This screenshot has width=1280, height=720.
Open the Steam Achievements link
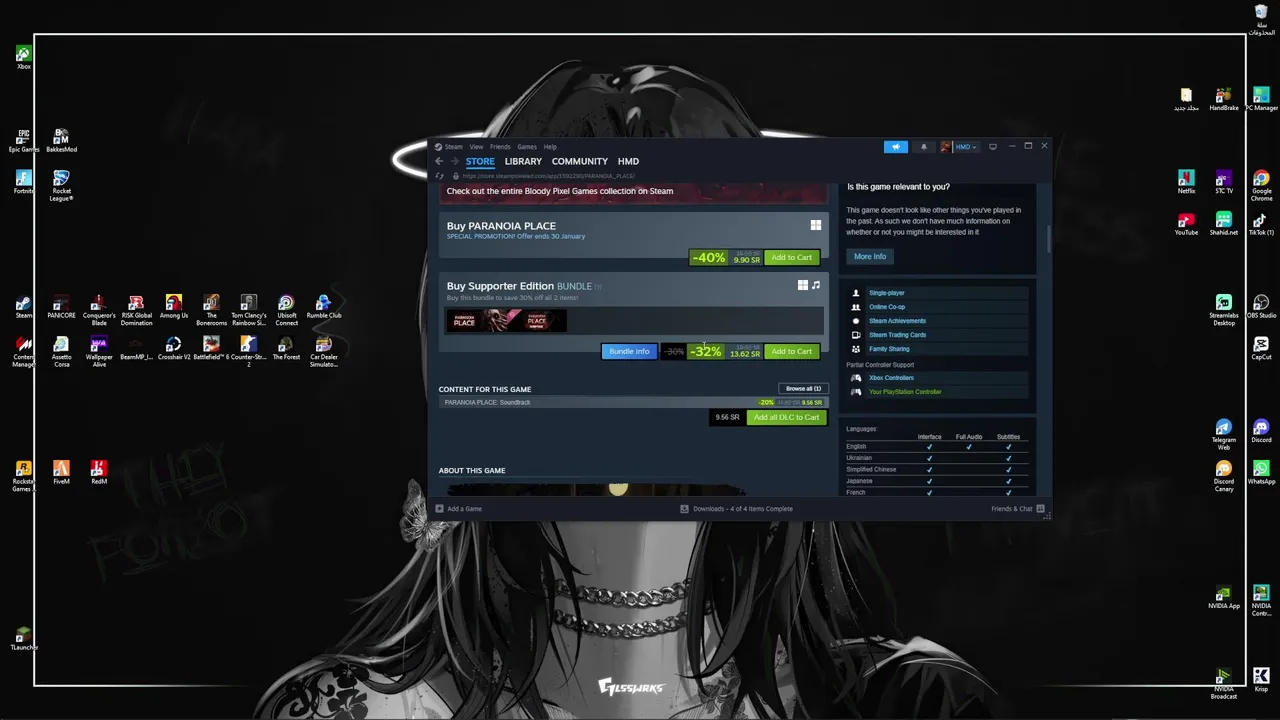click(x=897, y=321)
